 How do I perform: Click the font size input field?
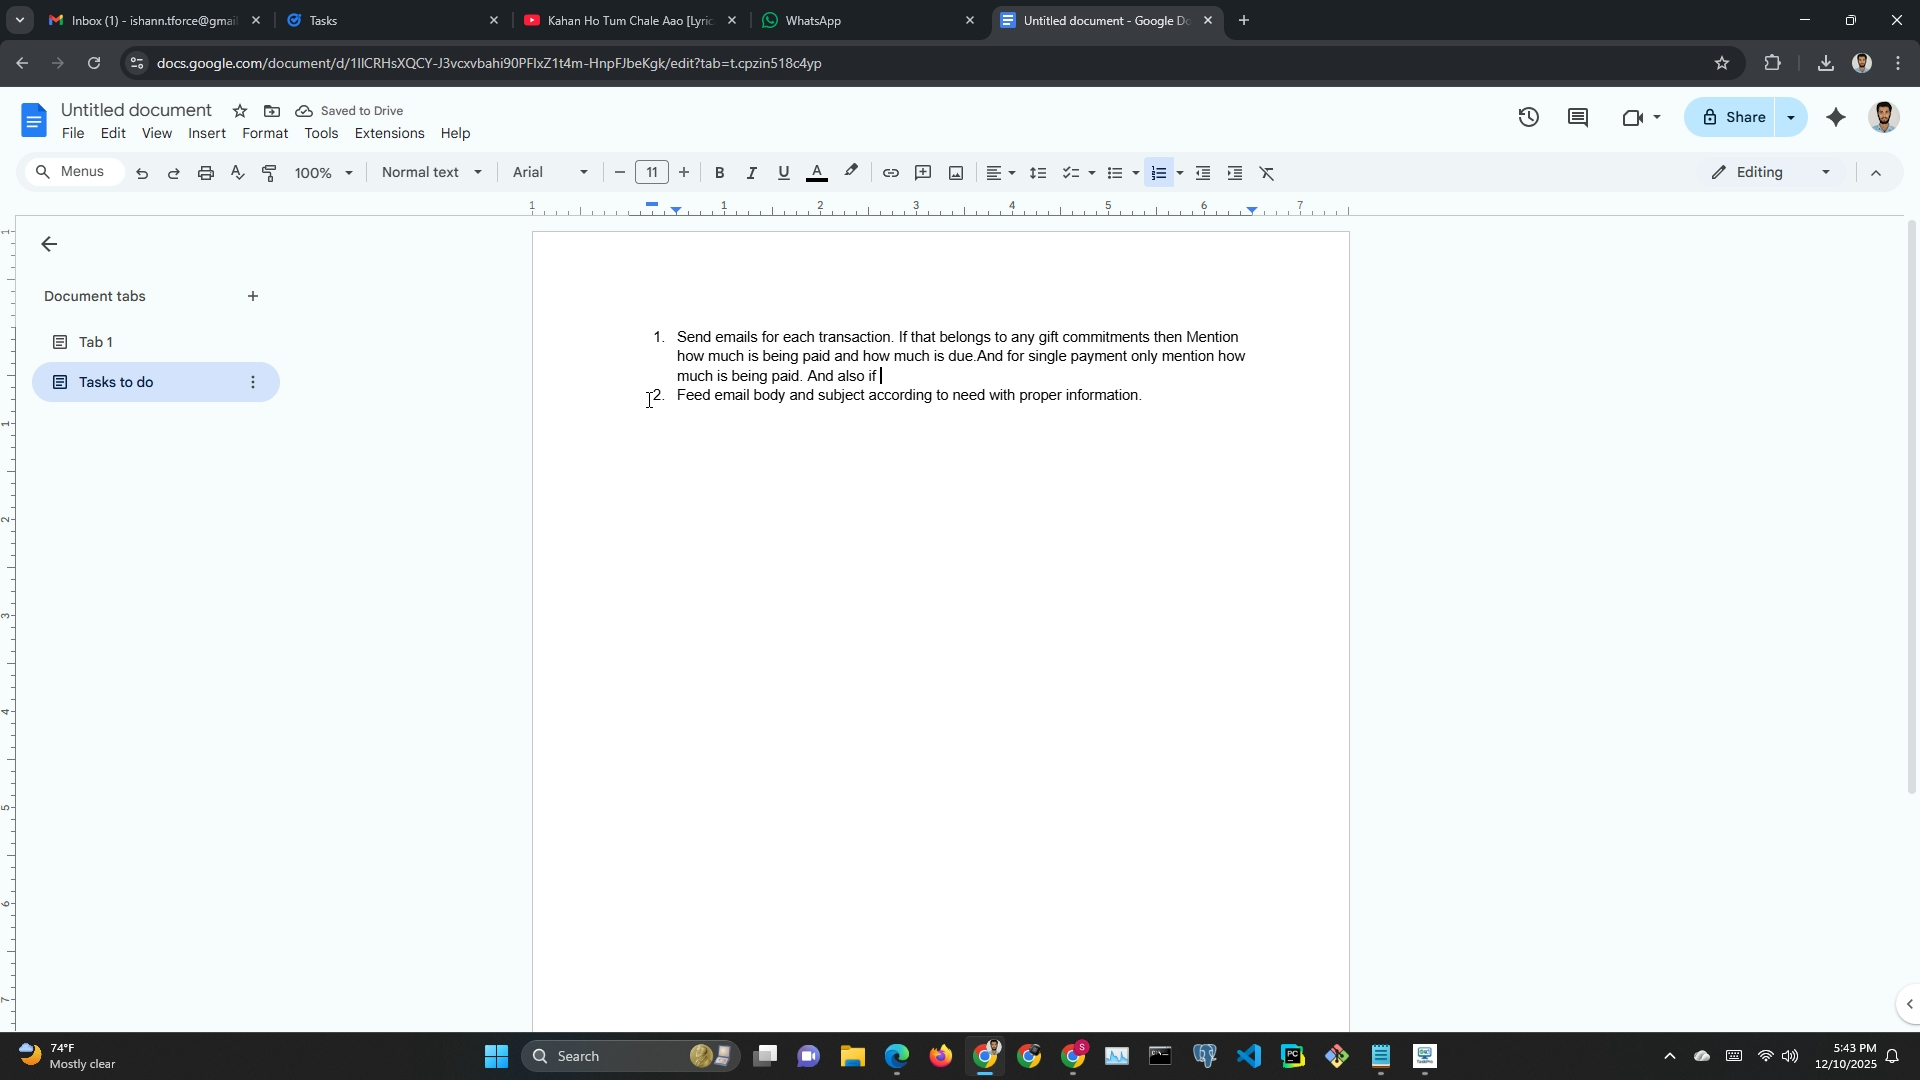(x=651, y=173)
